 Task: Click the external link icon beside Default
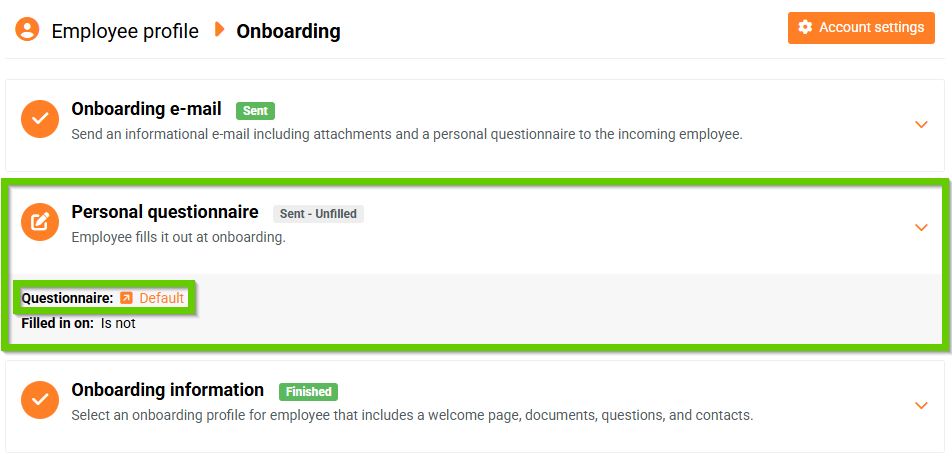(x=126, y=298)
